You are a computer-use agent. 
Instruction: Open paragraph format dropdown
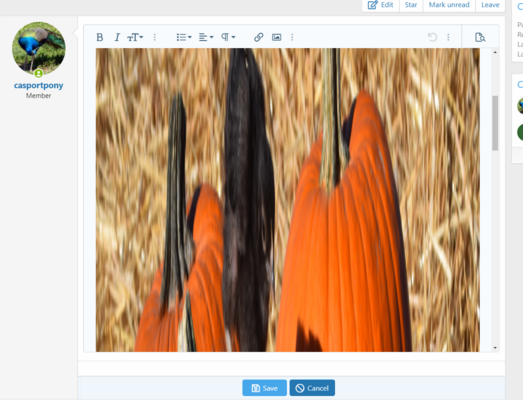click(x=228, y=37)
